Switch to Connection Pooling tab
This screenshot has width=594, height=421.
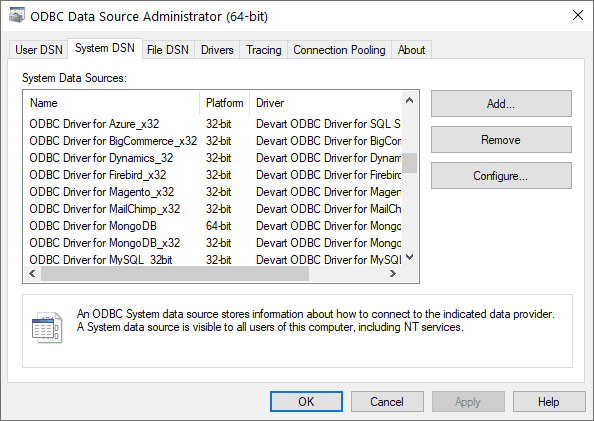tap(339, 50)
